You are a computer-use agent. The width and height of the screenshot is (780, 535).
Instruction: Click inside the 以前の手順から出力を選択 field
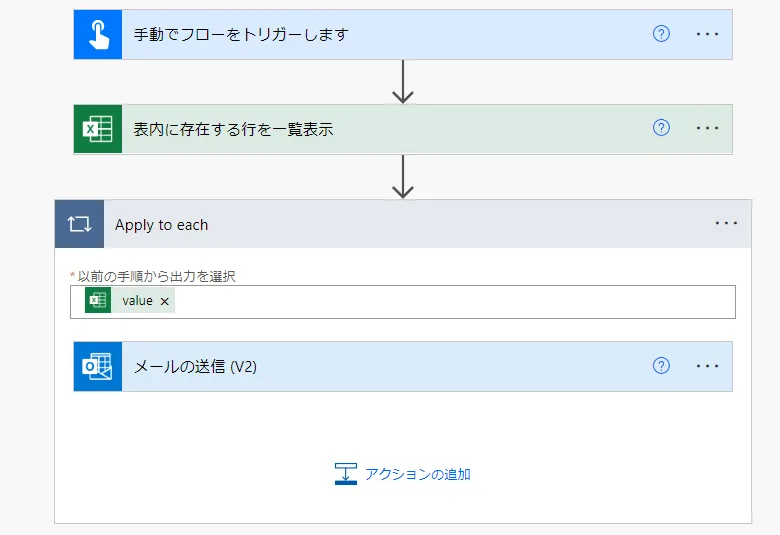[x=450, y=301]
